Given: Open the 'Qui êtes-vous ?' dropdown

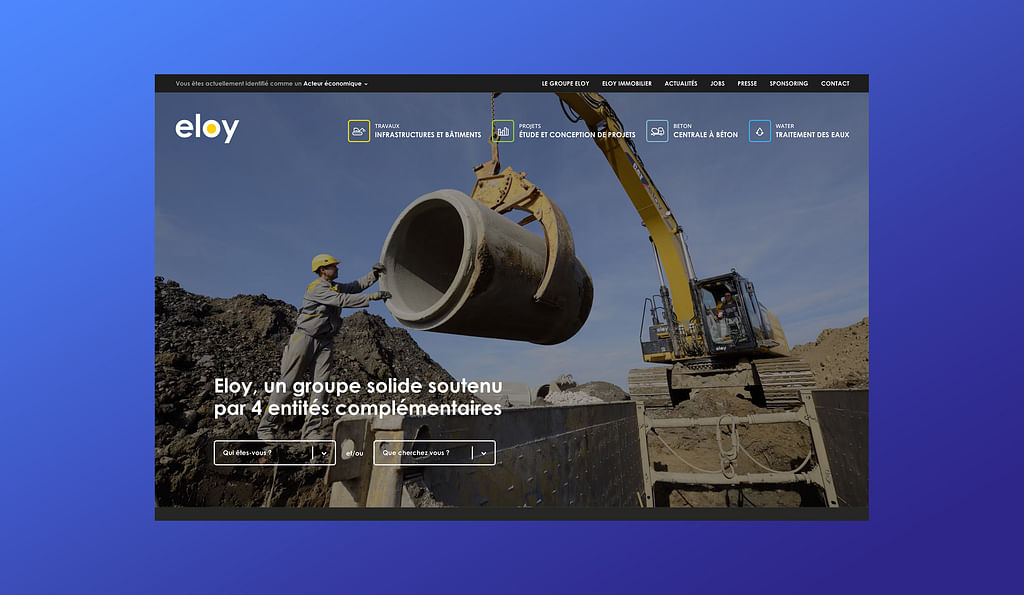Looking at the screenshot, I should 264,453.
